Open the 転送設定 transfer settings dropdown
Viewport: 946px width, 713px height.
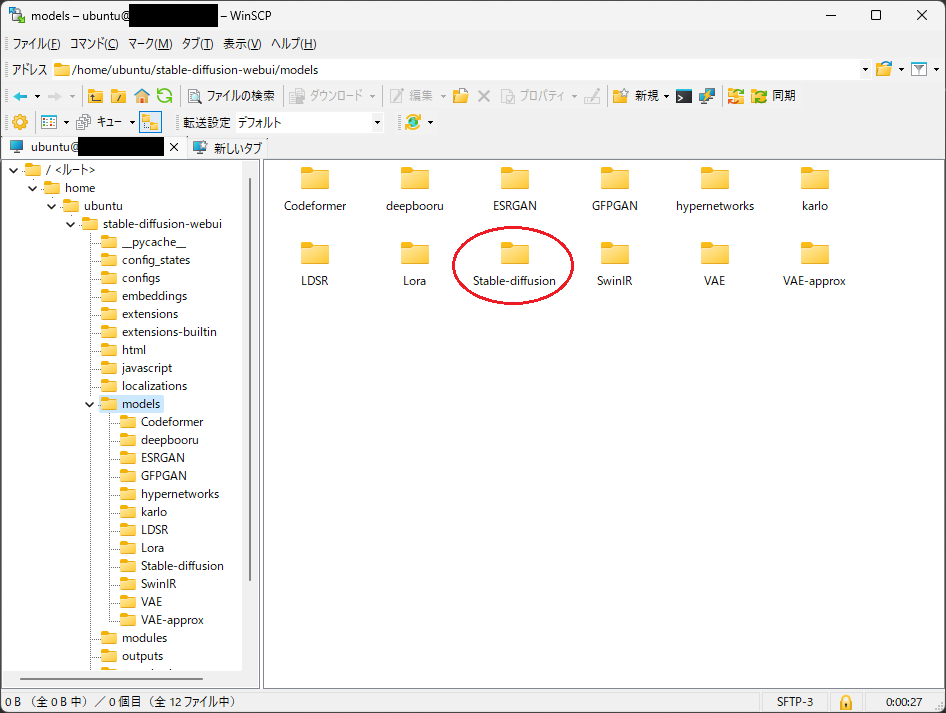[x=308, y=122]
